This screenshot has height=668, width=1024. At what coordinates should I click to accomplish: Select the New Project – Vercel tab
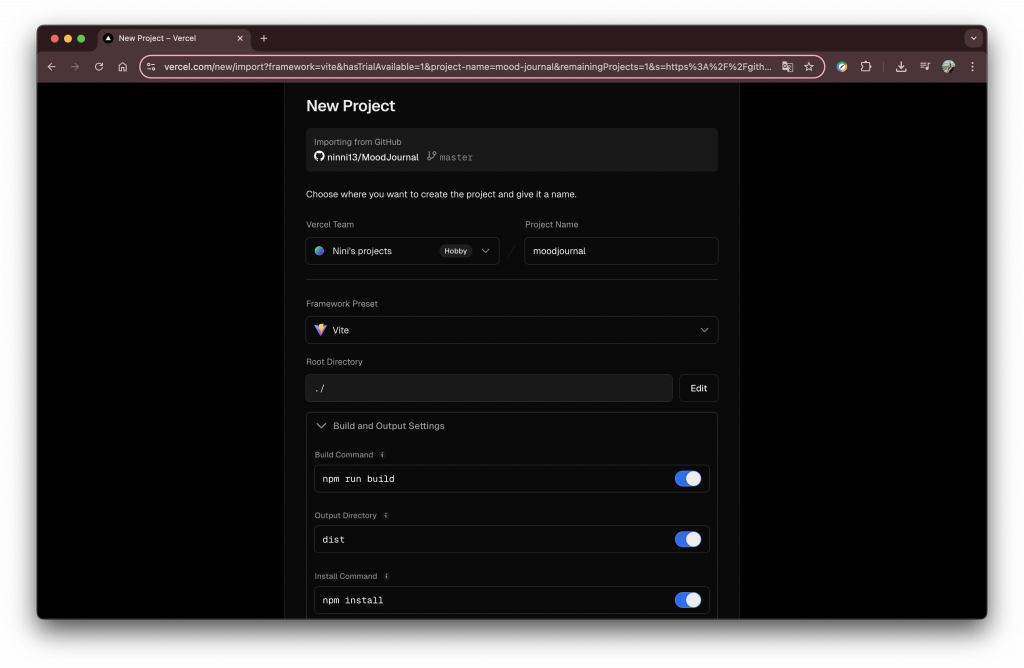tap(172, 39)
